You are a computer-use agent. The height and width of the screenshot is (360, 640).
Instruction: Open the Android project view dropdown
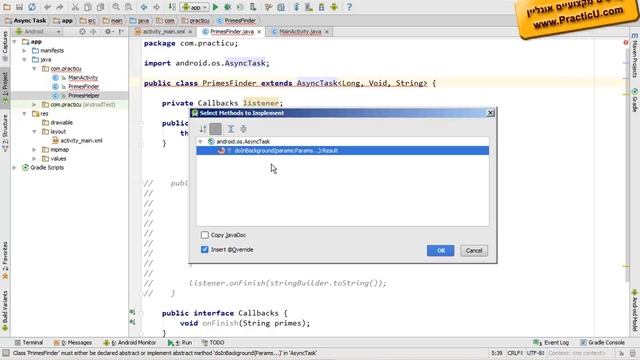point(38,31)
